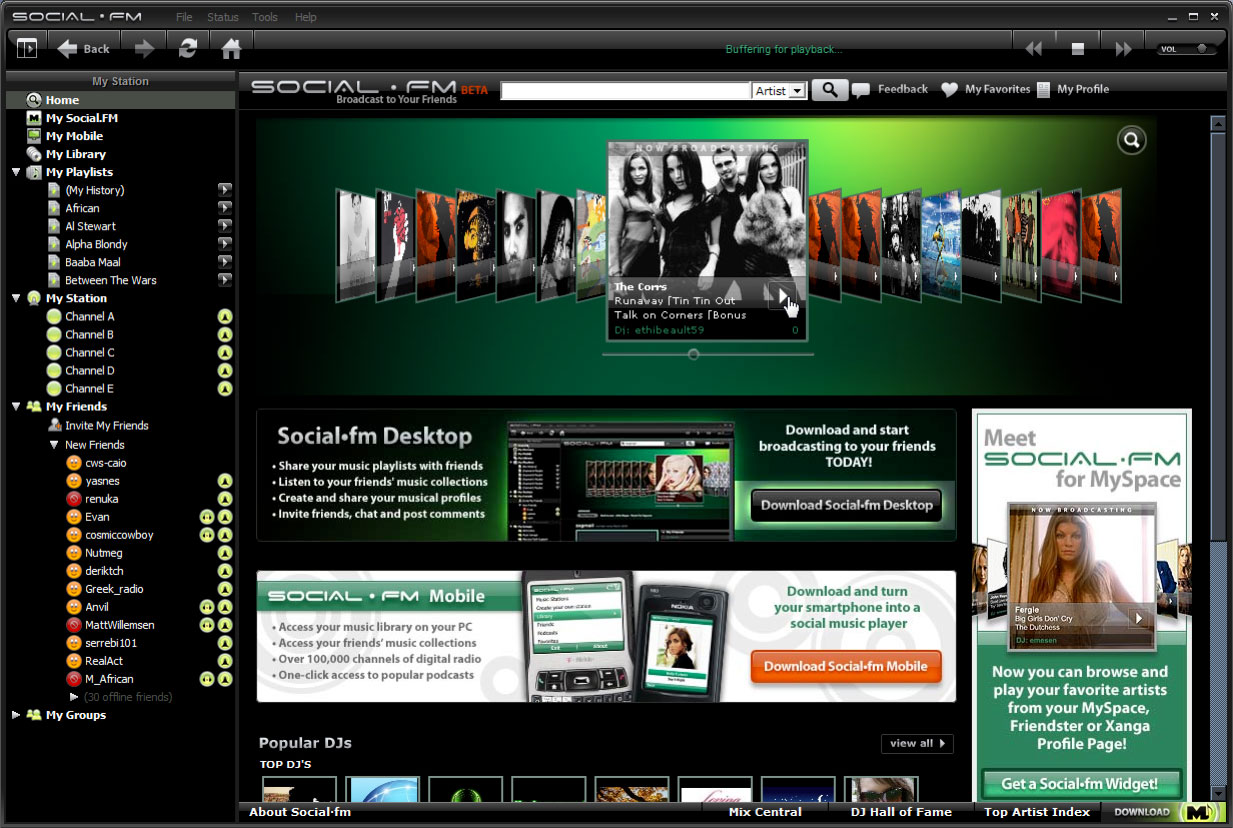Select My Mobile in the sidebar
The height and width of the screenshot is (828, 1233).
click(74, 136)
